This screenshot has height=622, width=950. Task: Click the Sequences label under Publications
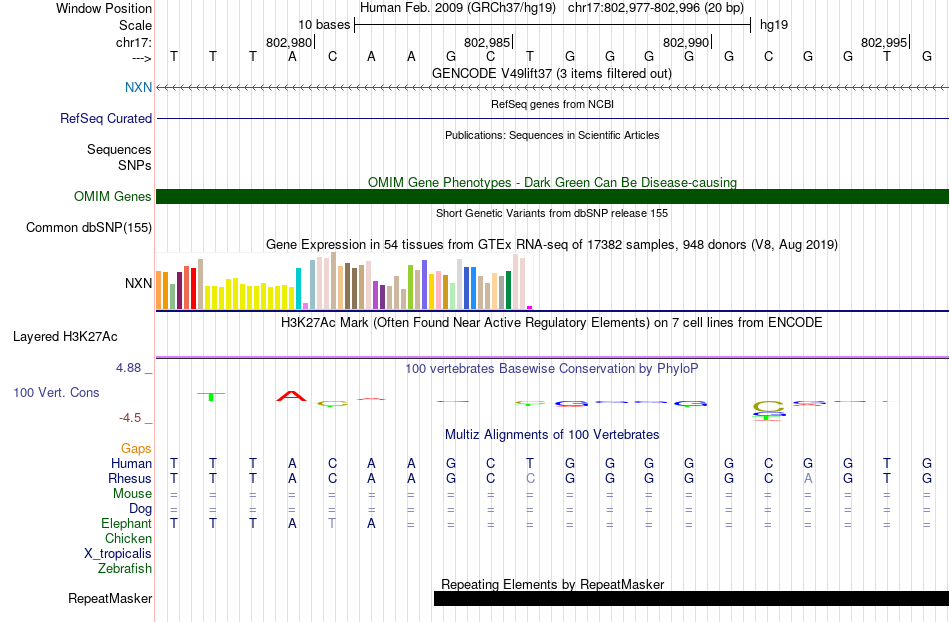(119, 150)
